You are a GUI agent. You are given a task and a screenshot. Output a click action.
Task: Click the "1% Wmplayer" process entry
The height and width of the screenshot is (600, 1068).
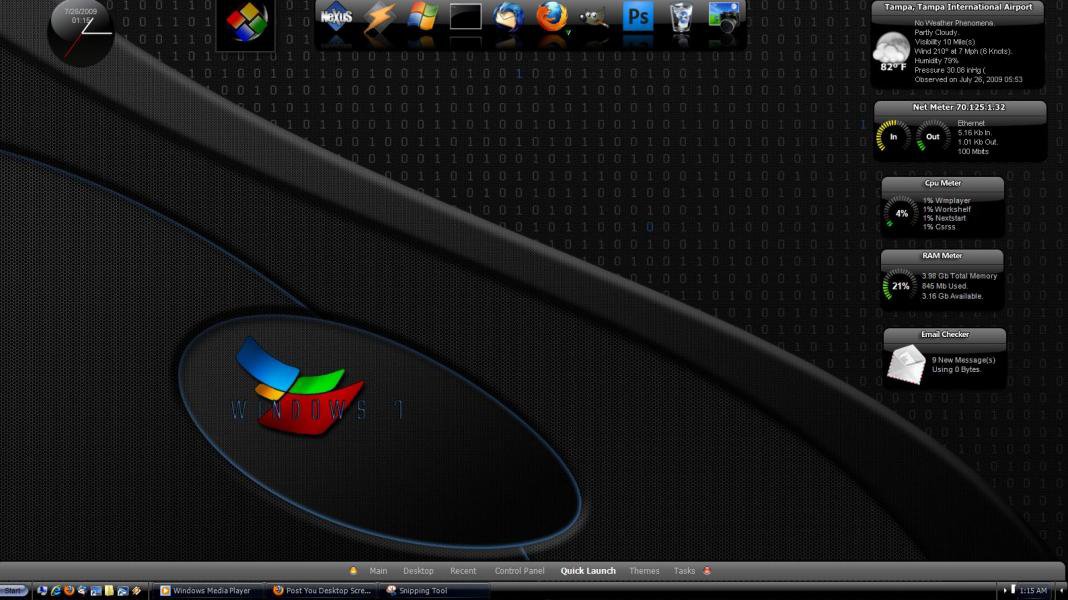[x=947, y=200]
